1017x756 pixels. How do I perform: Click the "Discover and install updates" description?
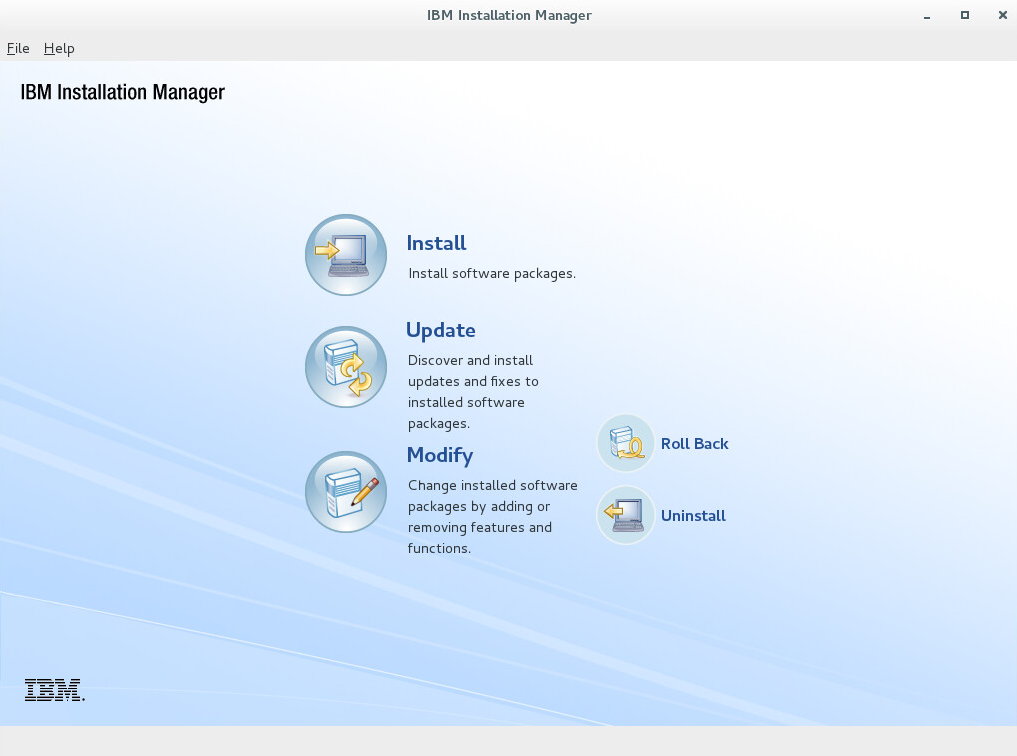point(473,392)
